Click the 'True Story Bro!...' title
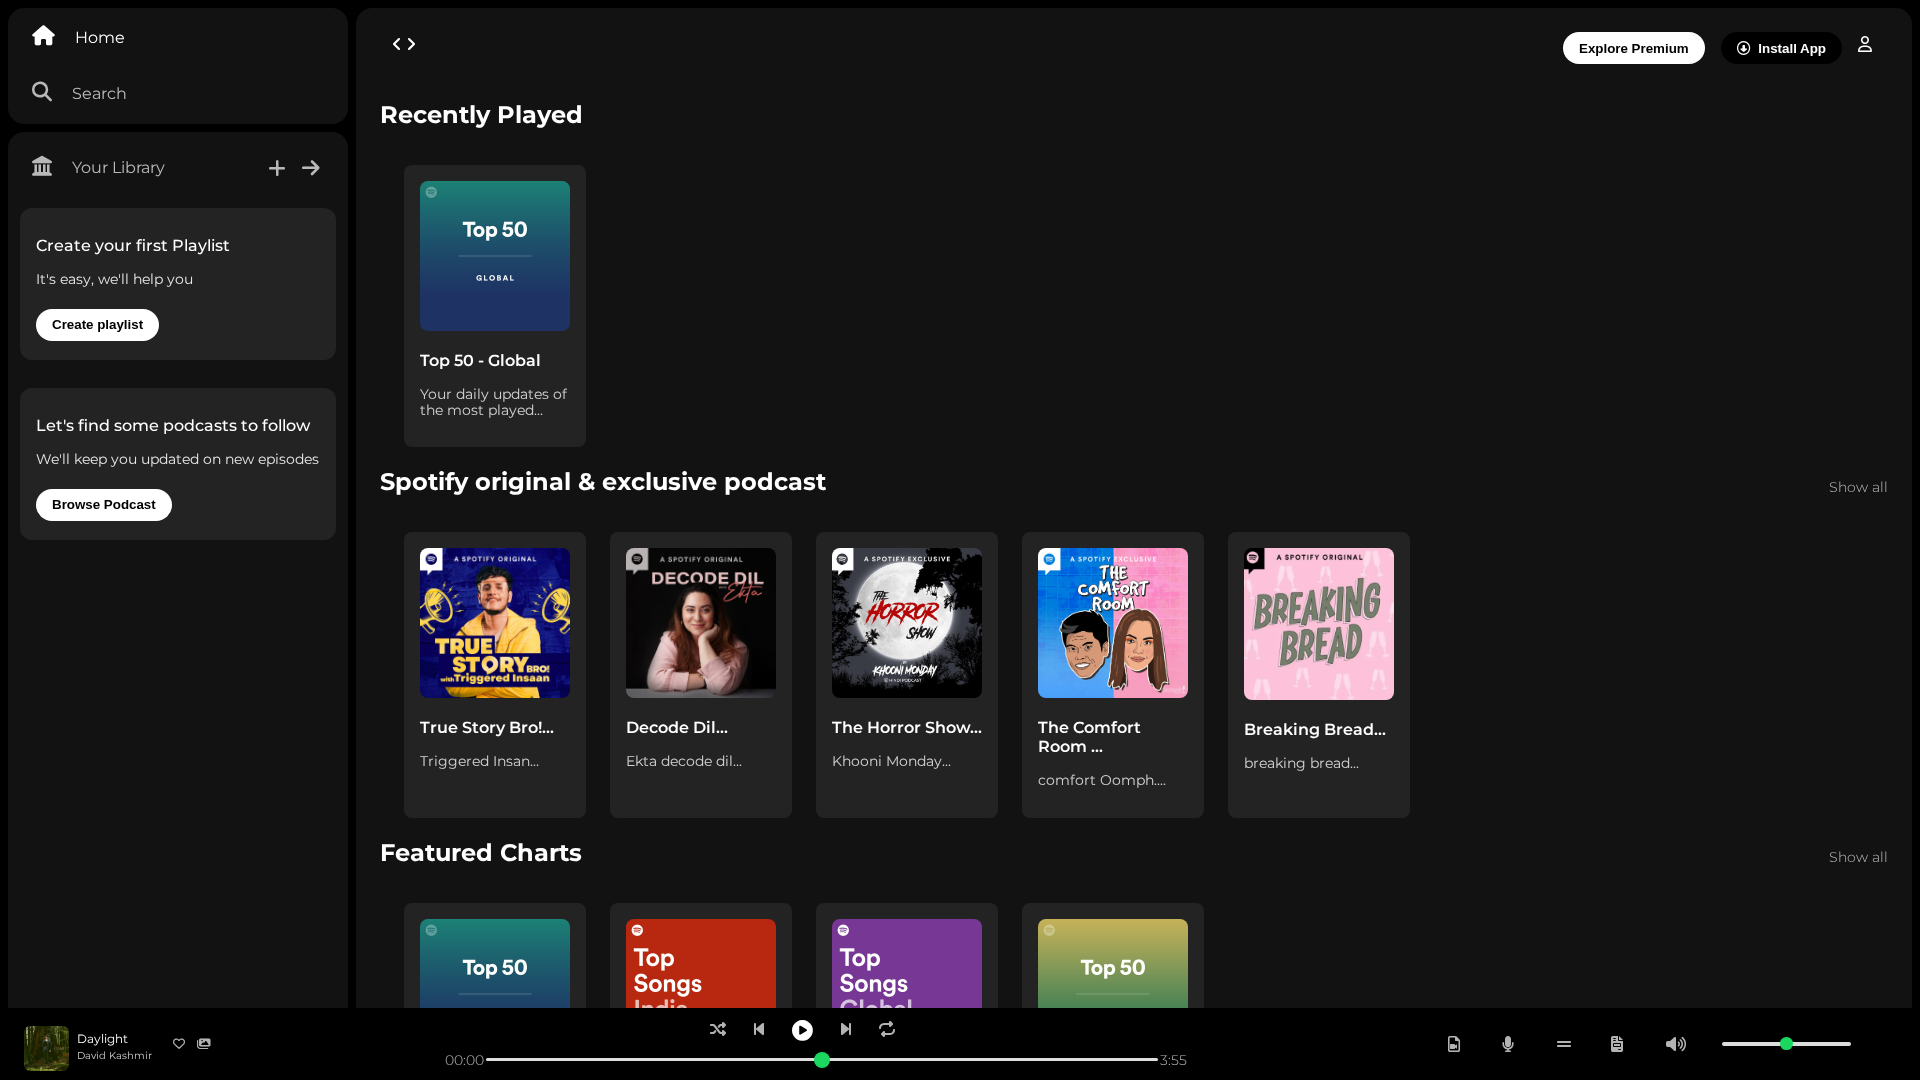Viewport: 1920px width, 1080px height. (487, 728)
